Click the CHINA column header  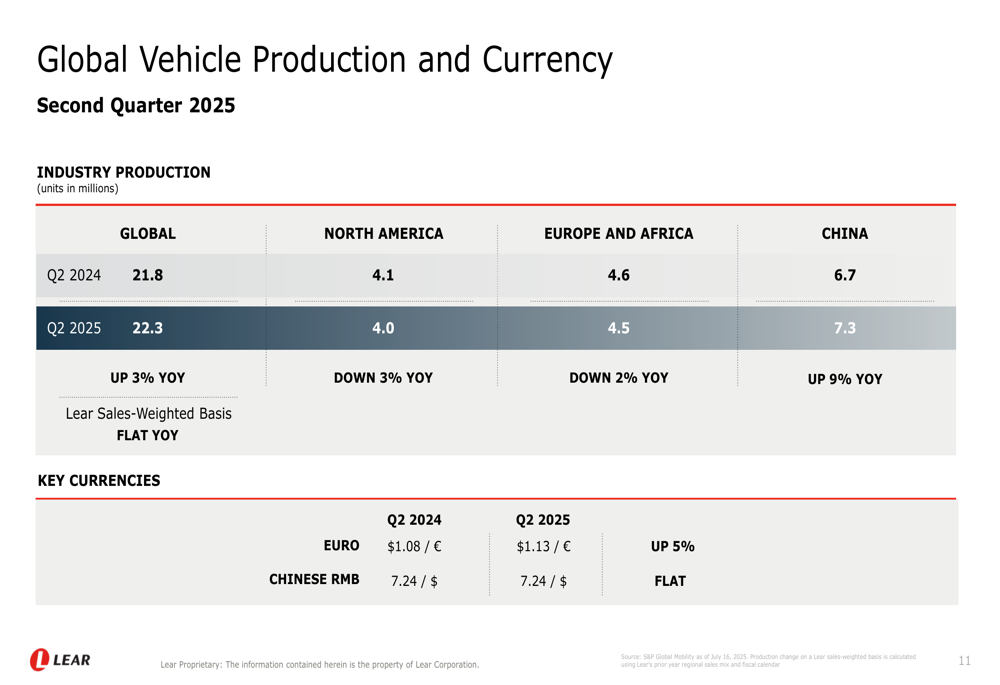pyautogui.click(x=845, y=234)
